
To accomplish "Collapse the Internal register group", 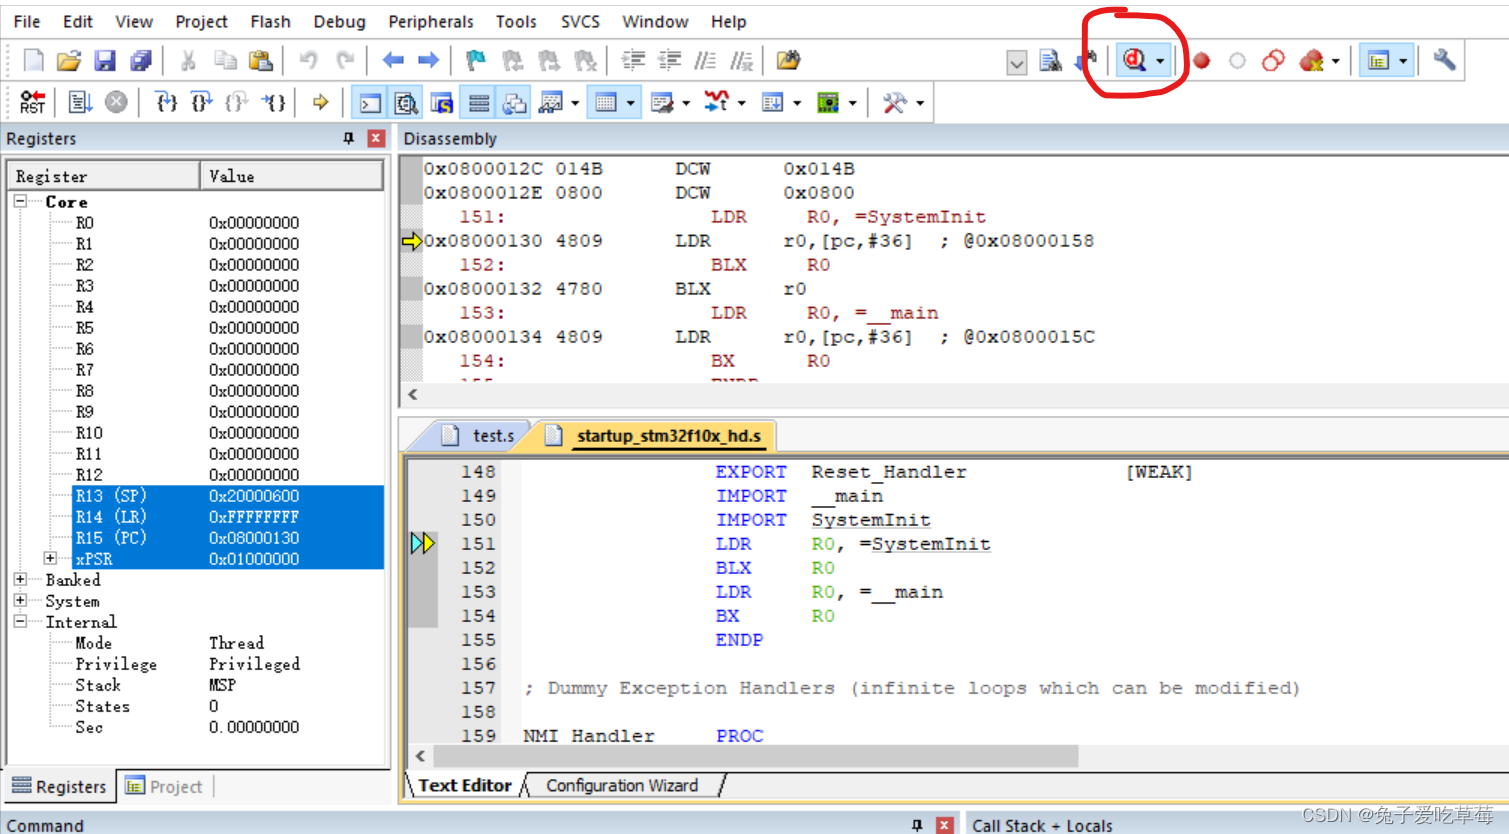I will (x=20, y=621).
